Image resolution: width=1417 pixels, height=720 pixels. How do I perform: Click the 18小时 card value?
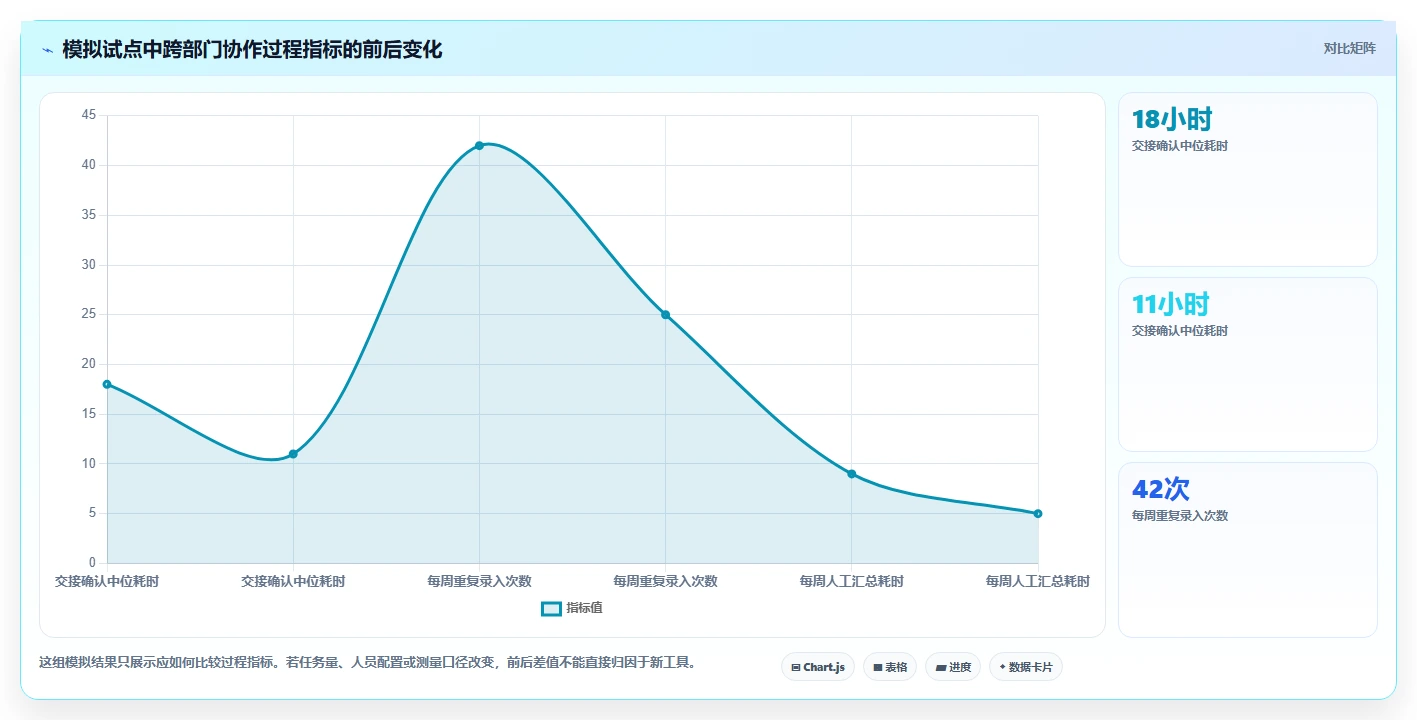tap(1172, 120)
